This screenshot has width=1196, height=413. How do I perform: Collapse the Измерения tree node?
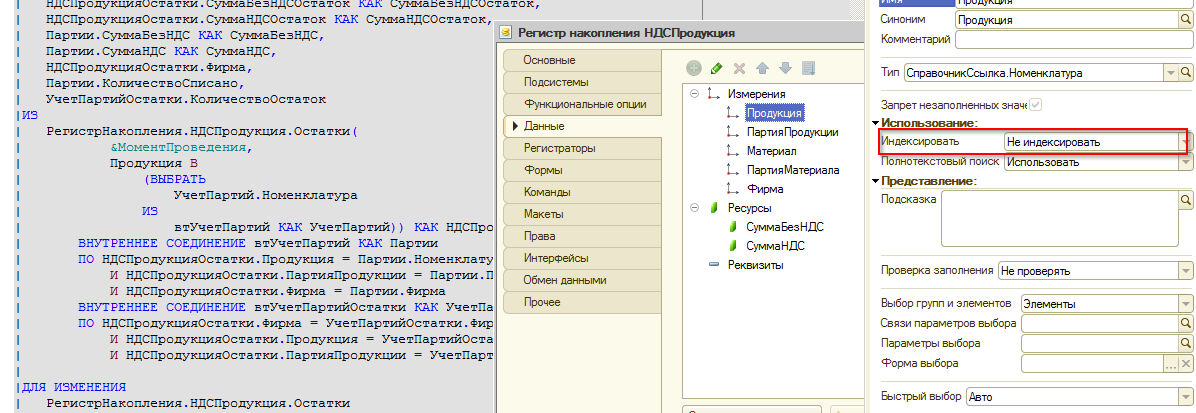click(x=694, y=94)
